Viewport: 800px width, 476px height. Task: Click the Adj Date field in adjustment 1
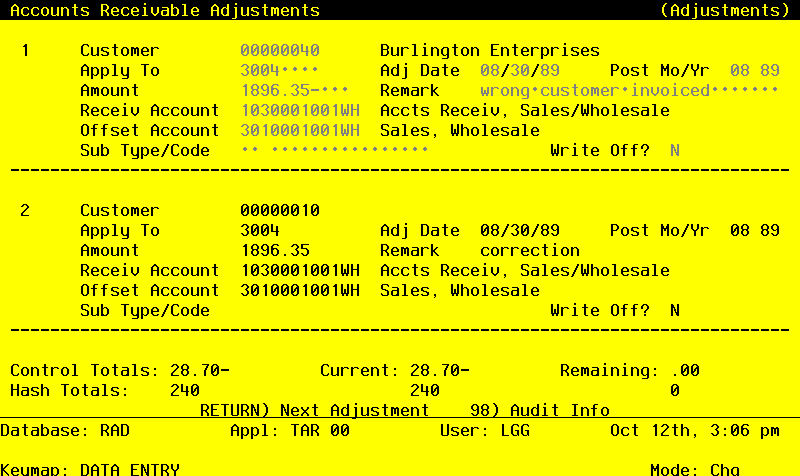click(519, 70)
